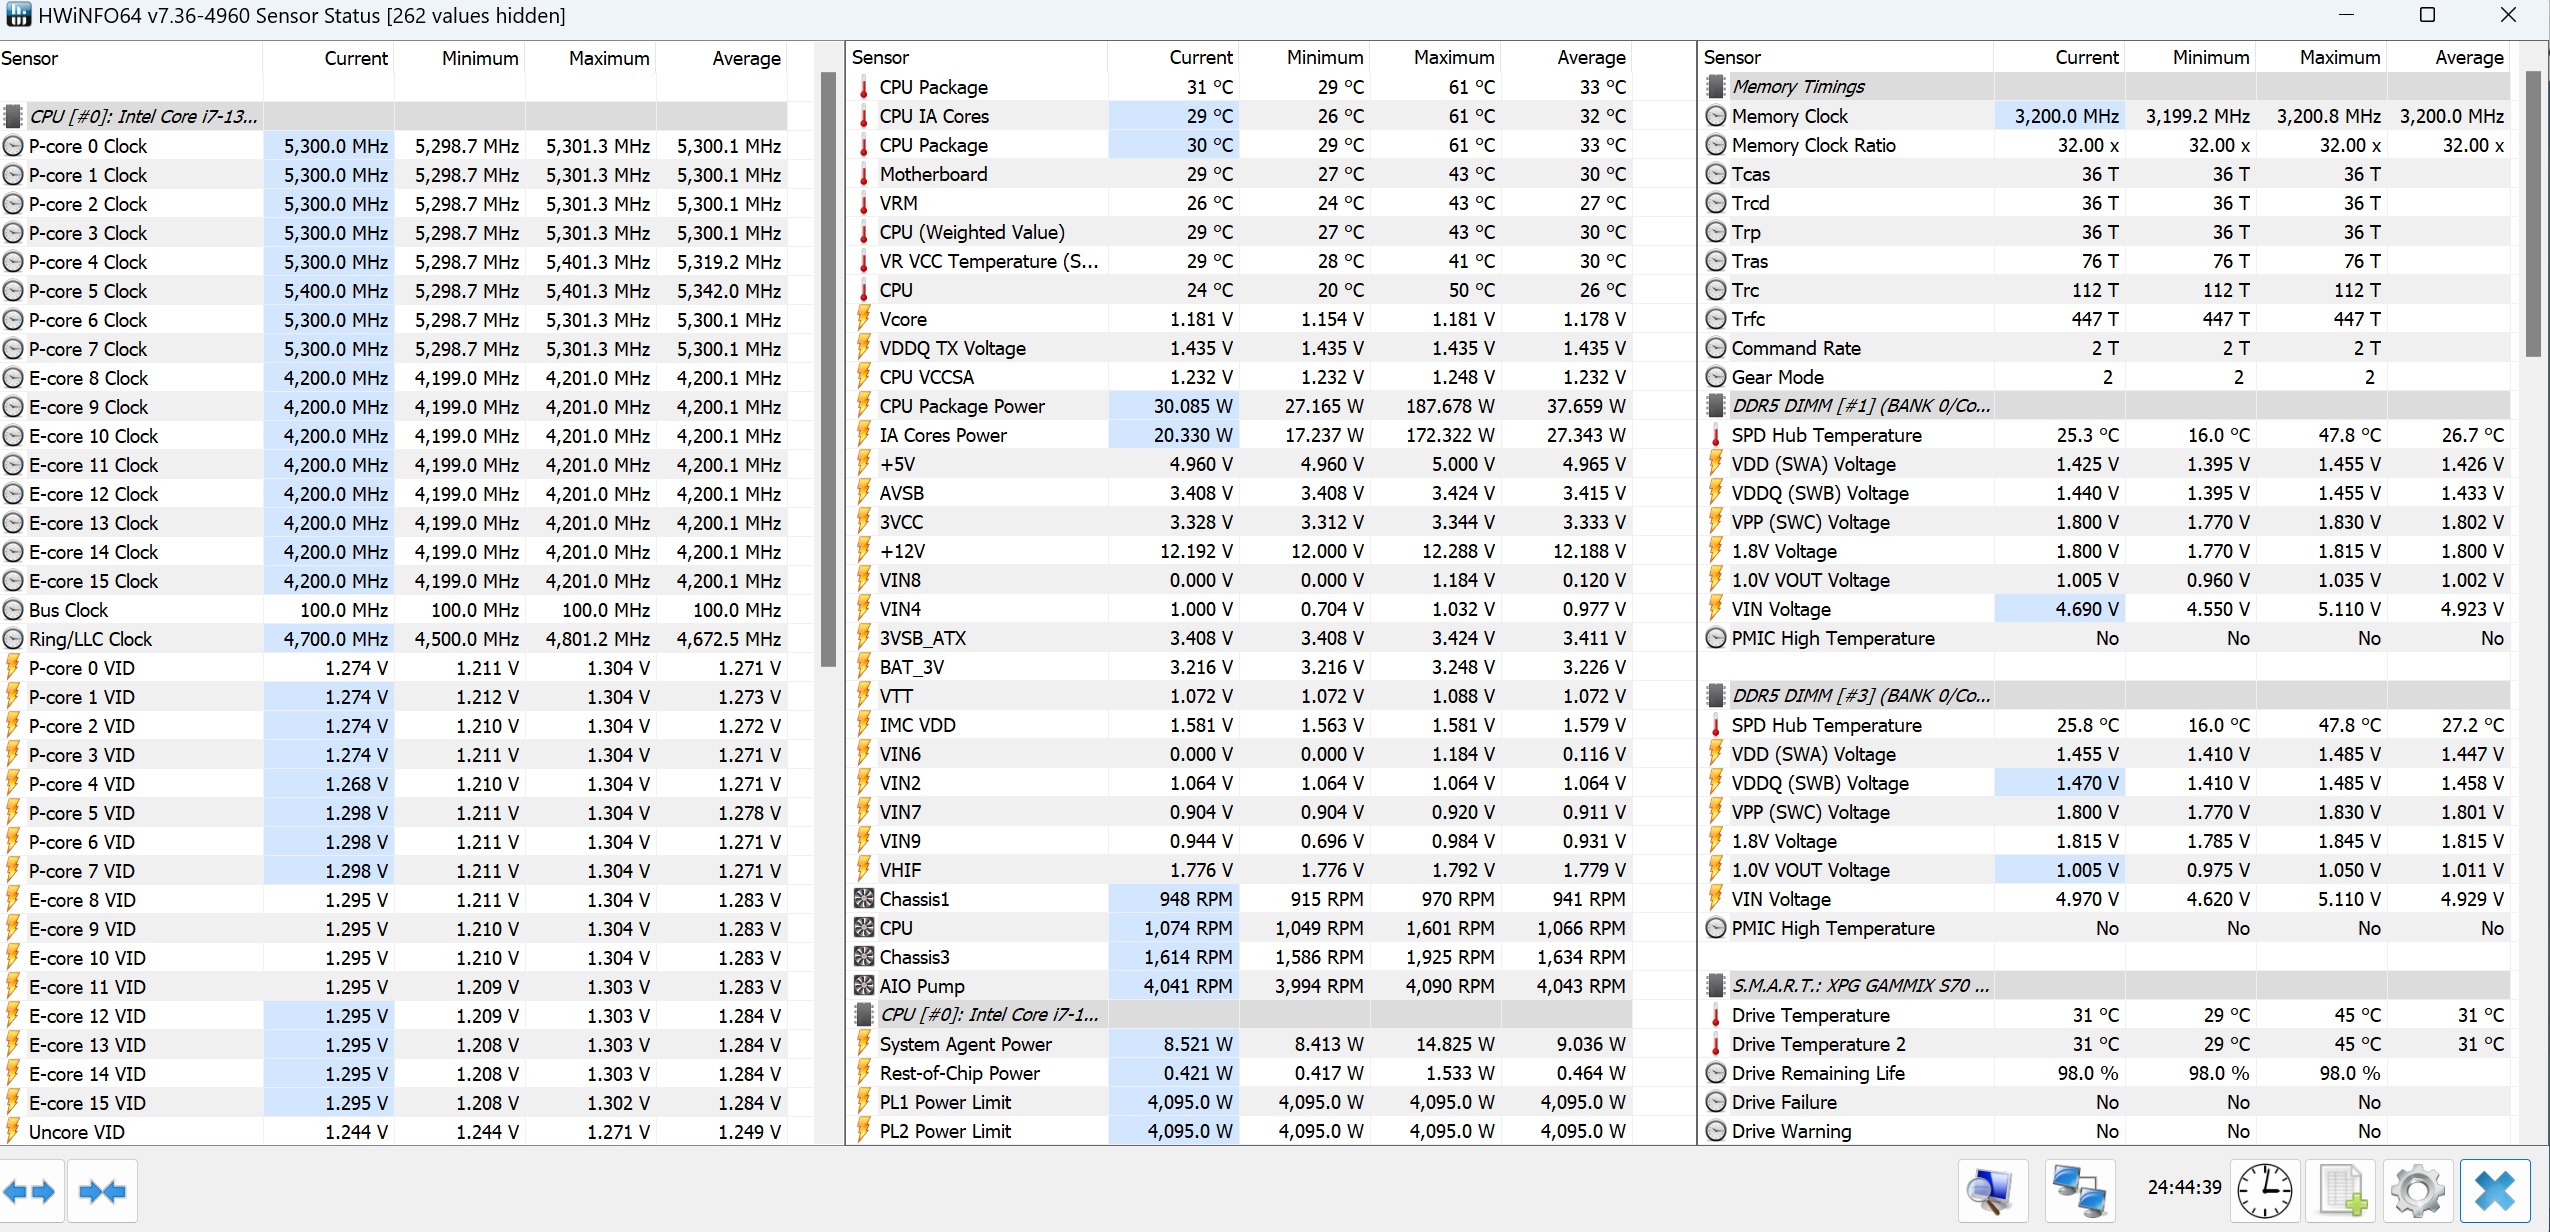Open sensor settings gear icon

(x=2418, y=1191)
